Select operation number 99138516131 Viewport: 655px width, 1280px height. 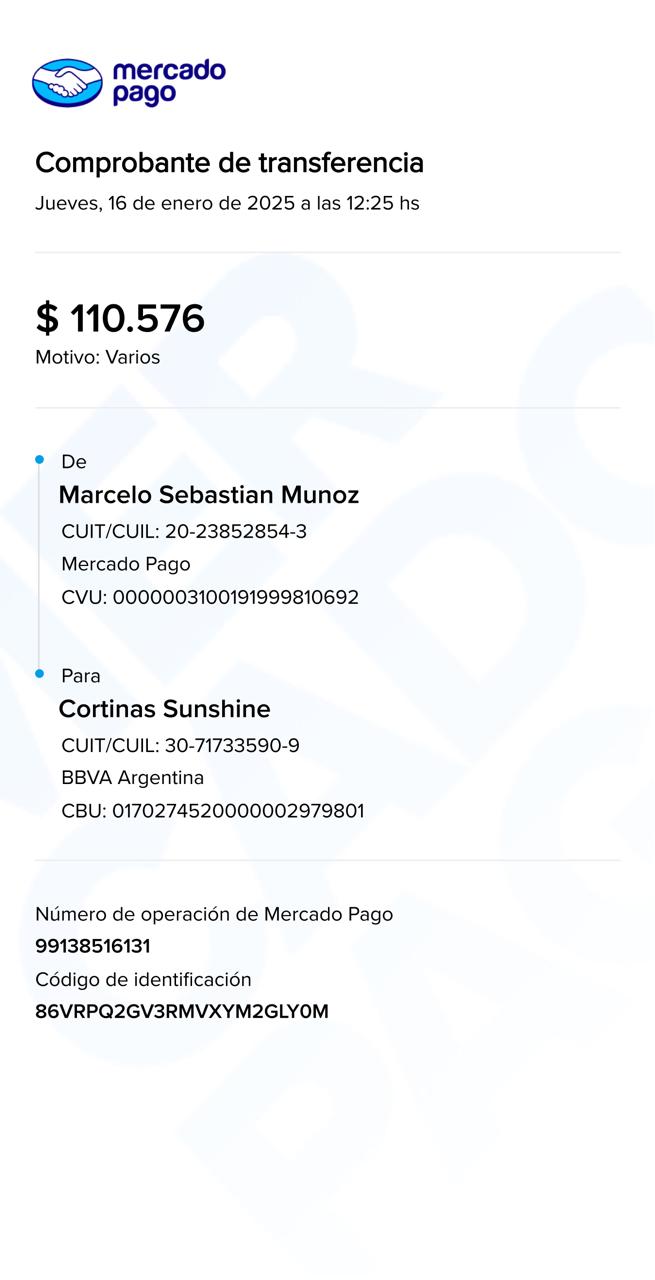click(93, 946)
